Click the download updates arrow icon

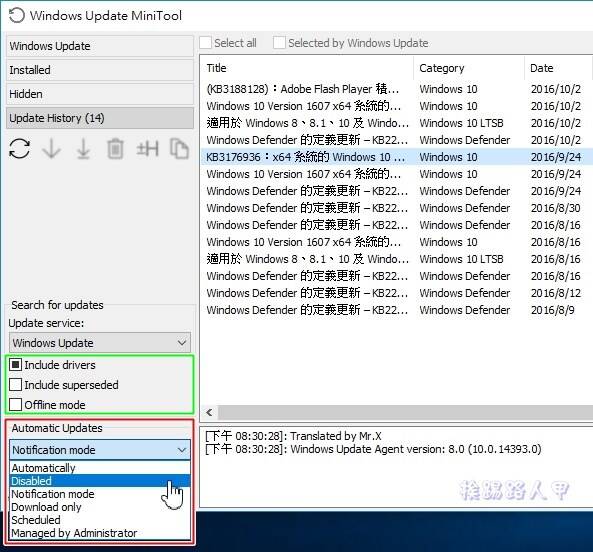[x=51, y=149]
